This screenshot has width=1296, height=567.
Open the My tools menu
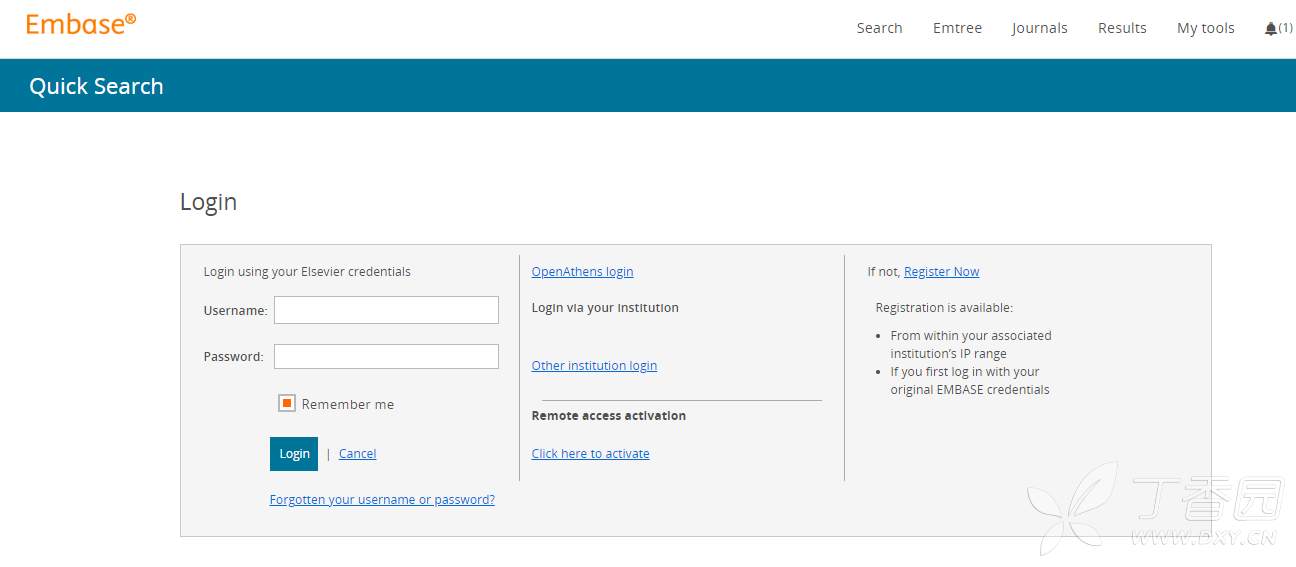(1205, 28)
